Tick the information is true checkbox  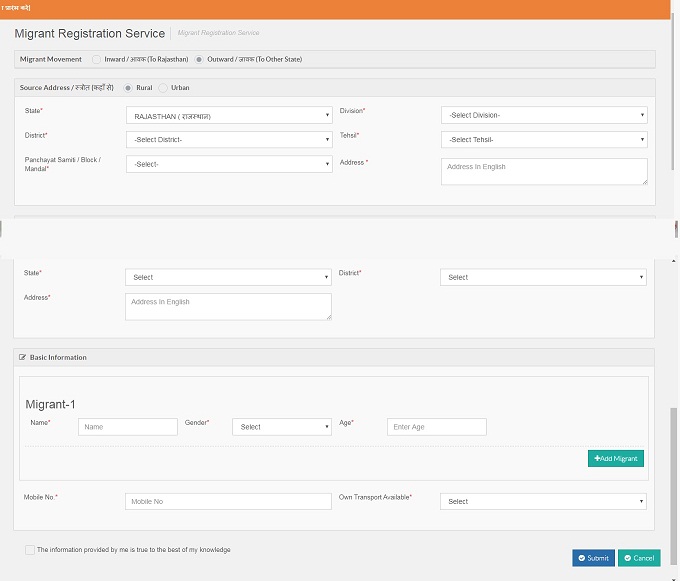pos(29,549)
